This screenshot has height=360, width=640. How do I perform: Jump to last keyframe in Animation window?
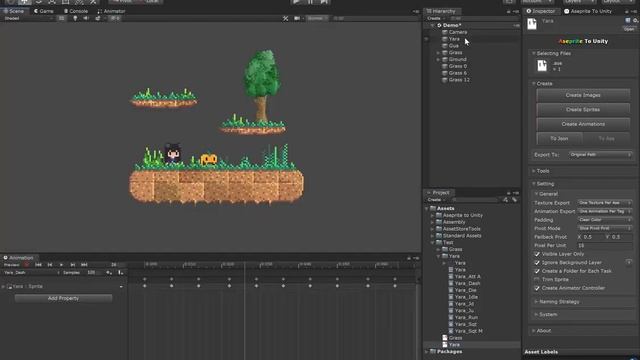[84, 265]
